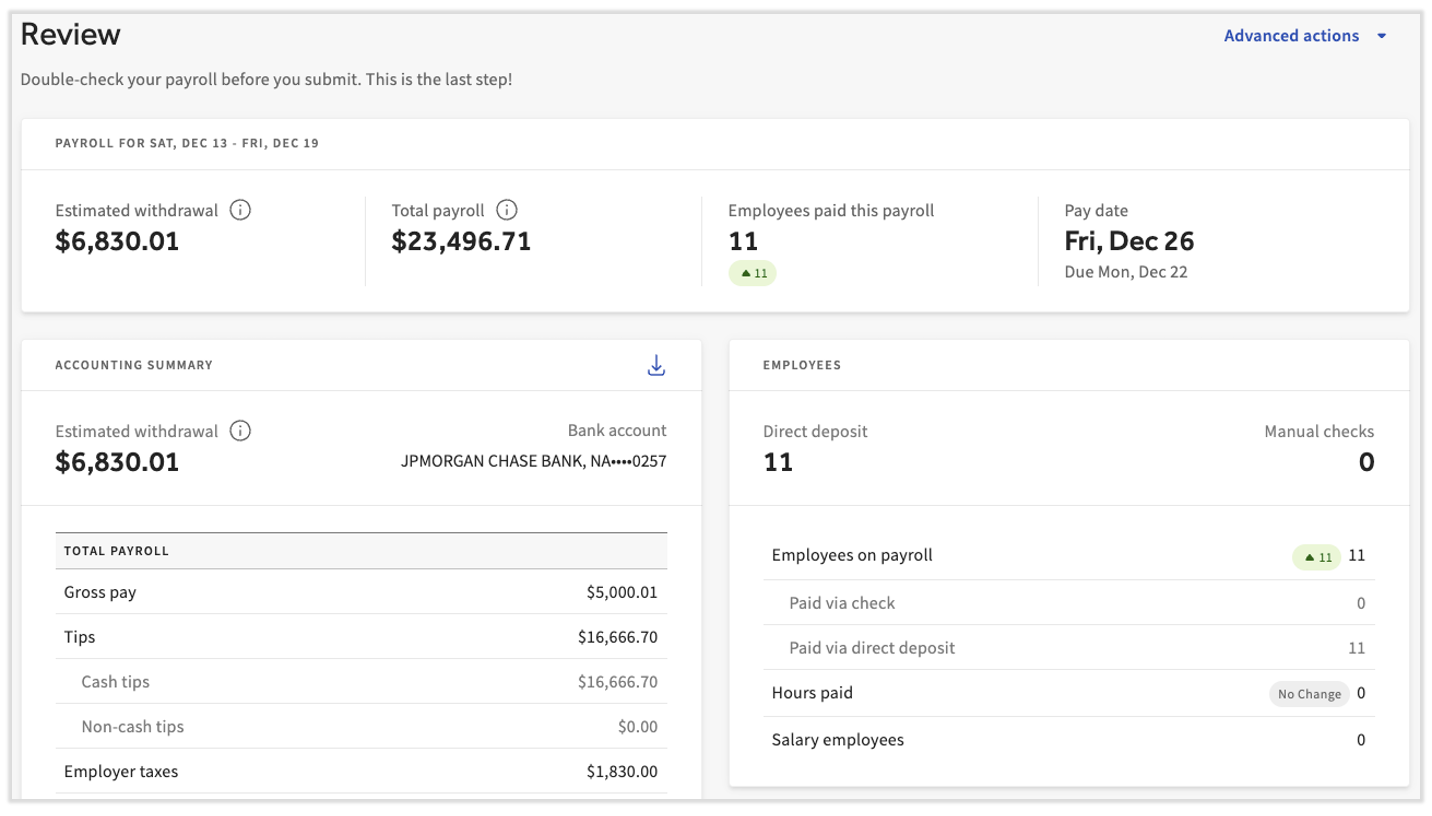The width and height of the screenshot is (1432, 816).
Task: Select the Employer taxes row
Action: coord(118,771)
